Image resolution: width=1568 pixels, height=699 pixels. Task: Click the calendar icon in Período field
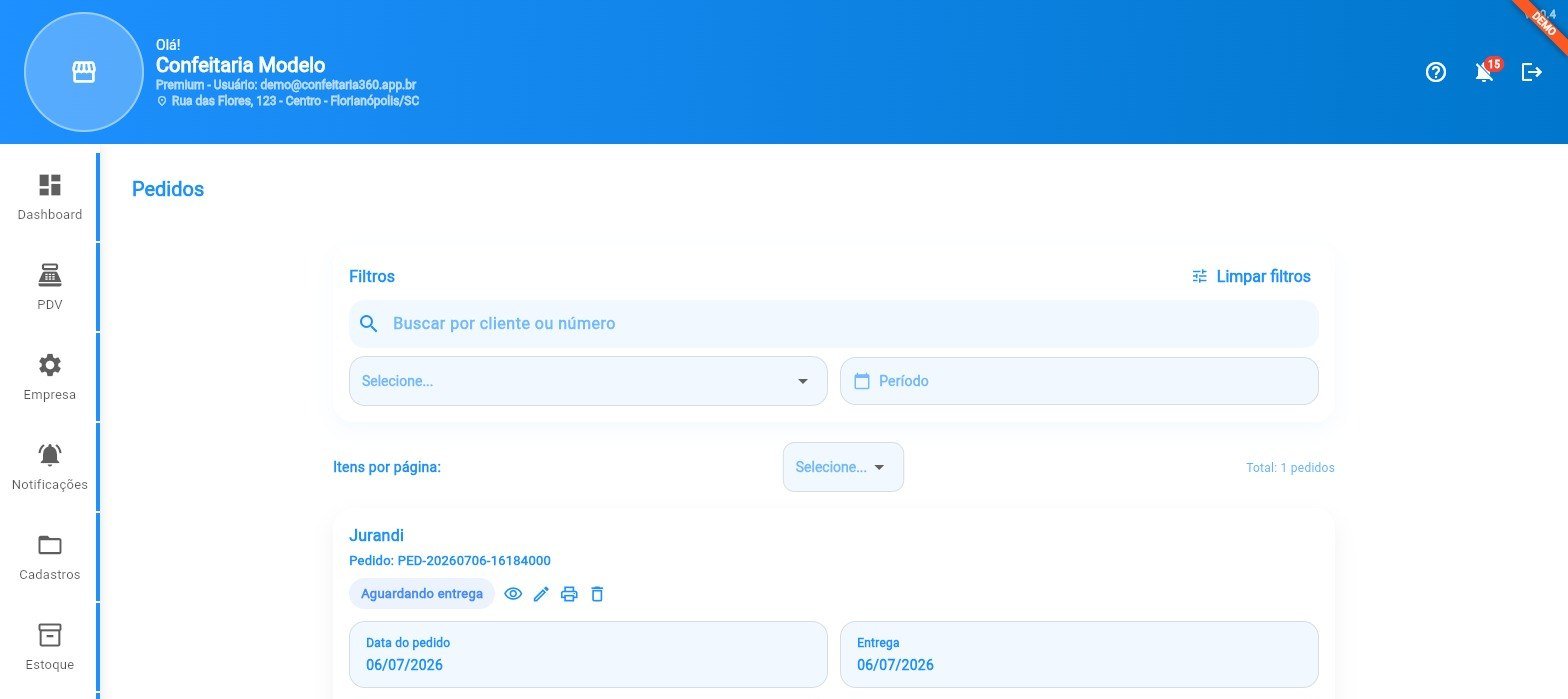[x=862, y=381]
